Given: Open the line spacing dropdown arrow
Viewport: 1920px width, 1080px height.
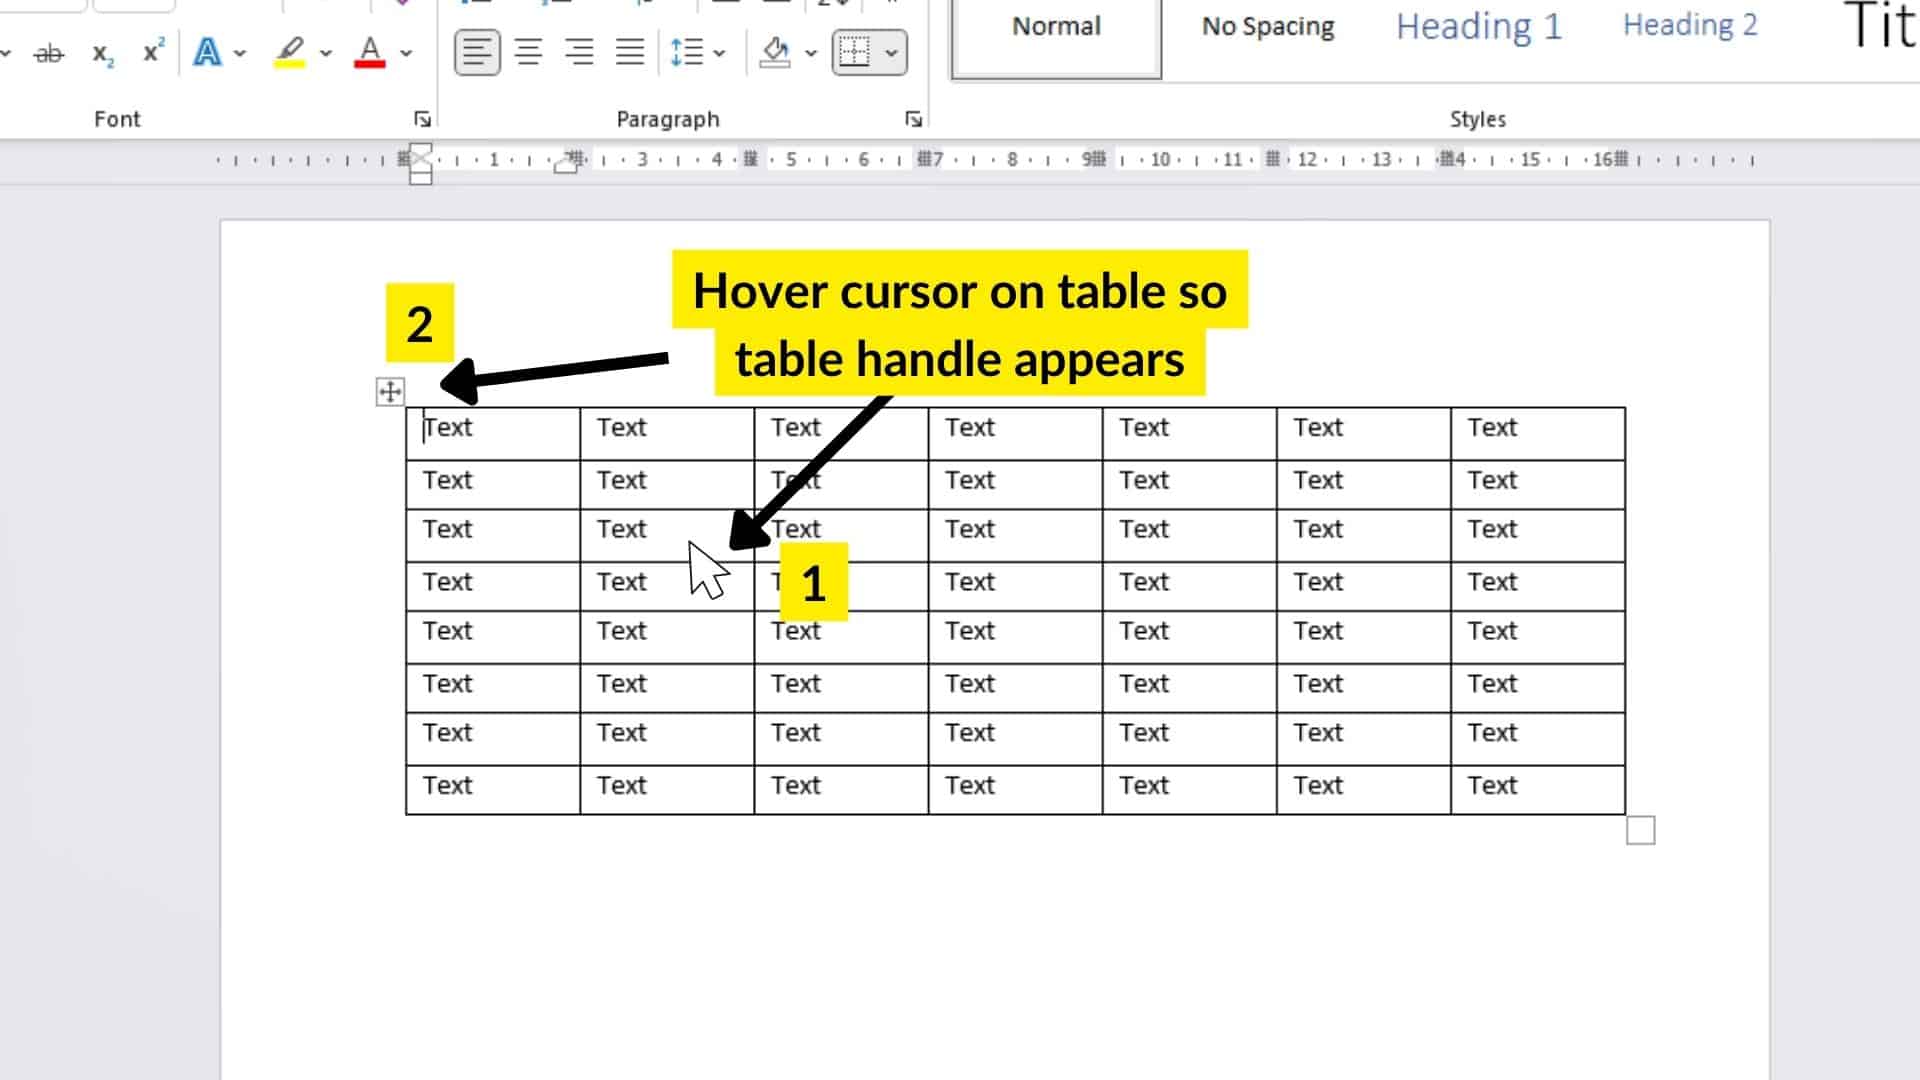Looking at the screenshot, I should pos(717,53).
